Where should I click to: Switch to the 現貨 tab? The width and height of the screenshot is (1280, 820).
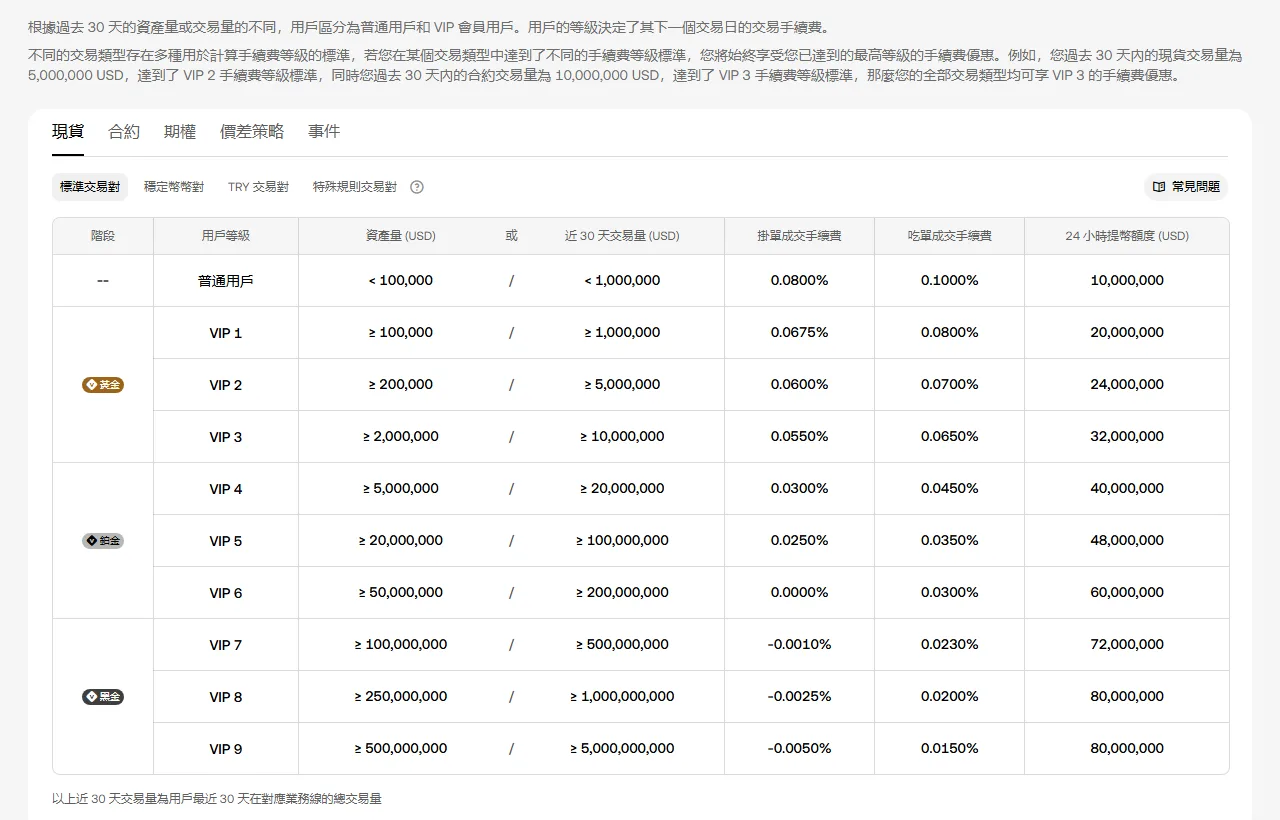pyautogui.click(x=68, y=132)
